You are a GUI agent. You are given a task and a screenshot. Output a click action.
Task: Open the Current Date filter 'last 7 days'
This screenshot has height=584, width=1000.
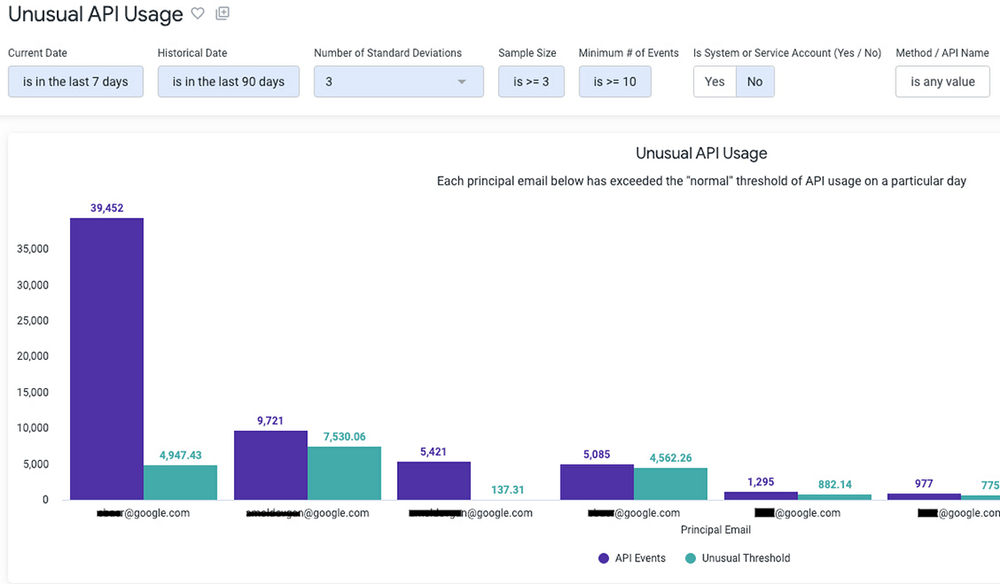tap(75, 82)
